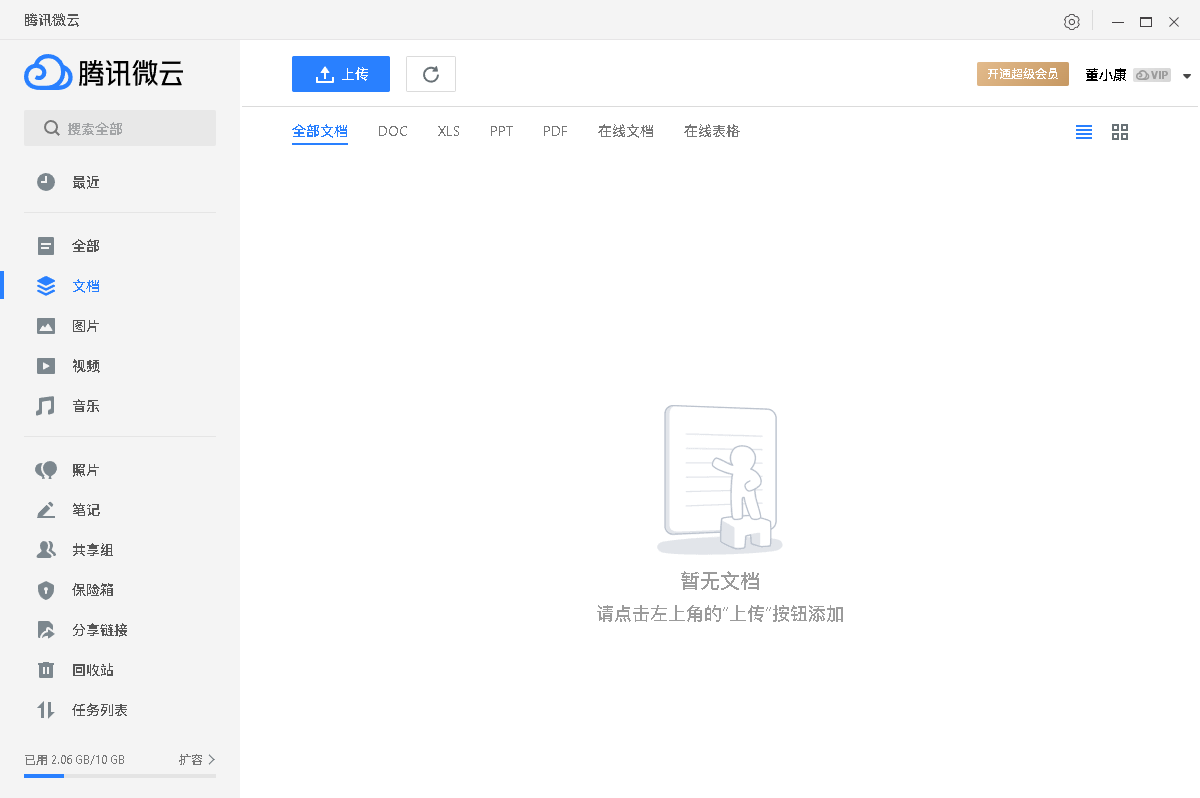Click 开通超级会员 to upgrade membership
This screenshot has height=798, width=1200.
coord(1022,73)
